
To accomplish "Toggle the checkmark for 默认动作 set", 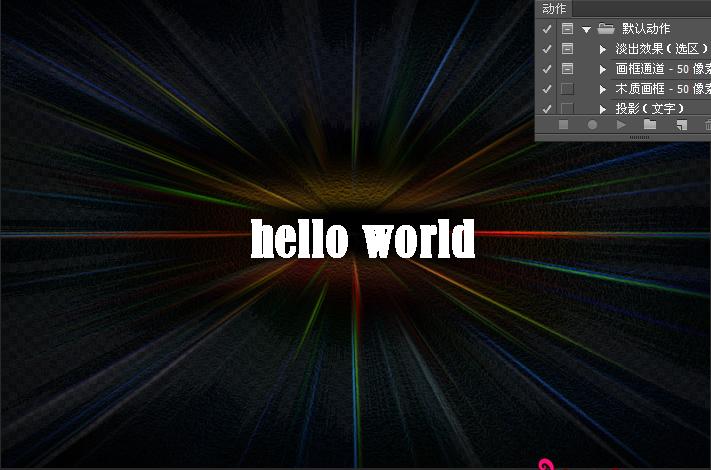I will [x=547, y=29].
